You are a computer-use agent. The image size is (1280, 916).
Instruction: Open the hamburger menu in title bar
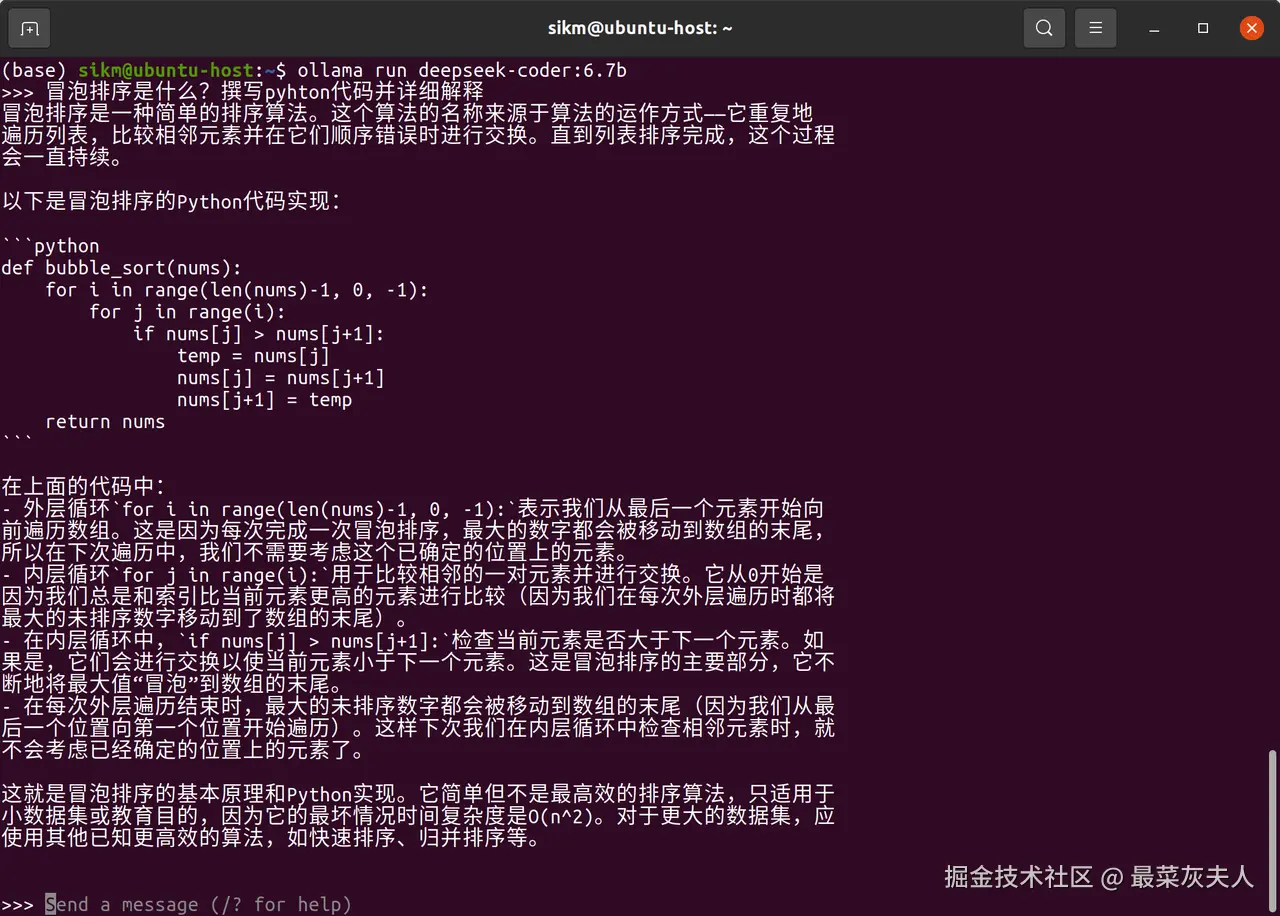click(1096, 28)
